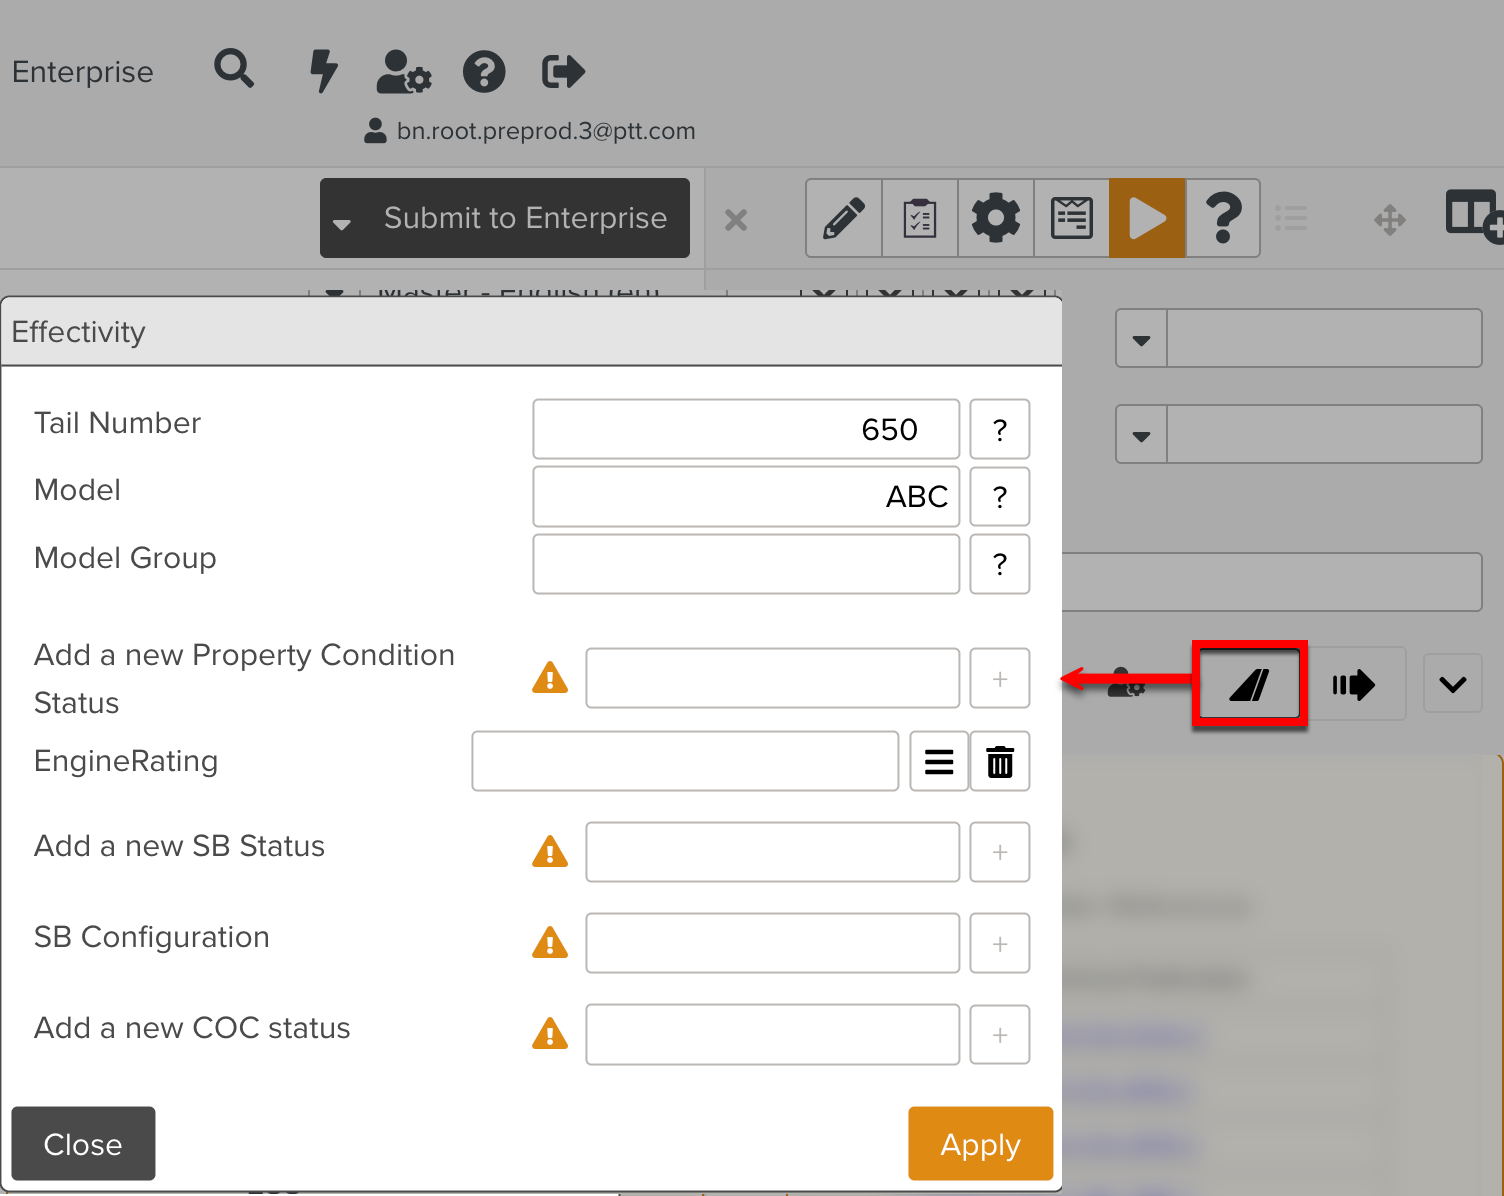1504x1196 pixels.
Task: Click the search magnifier icon
Action: tap(234, 70)
